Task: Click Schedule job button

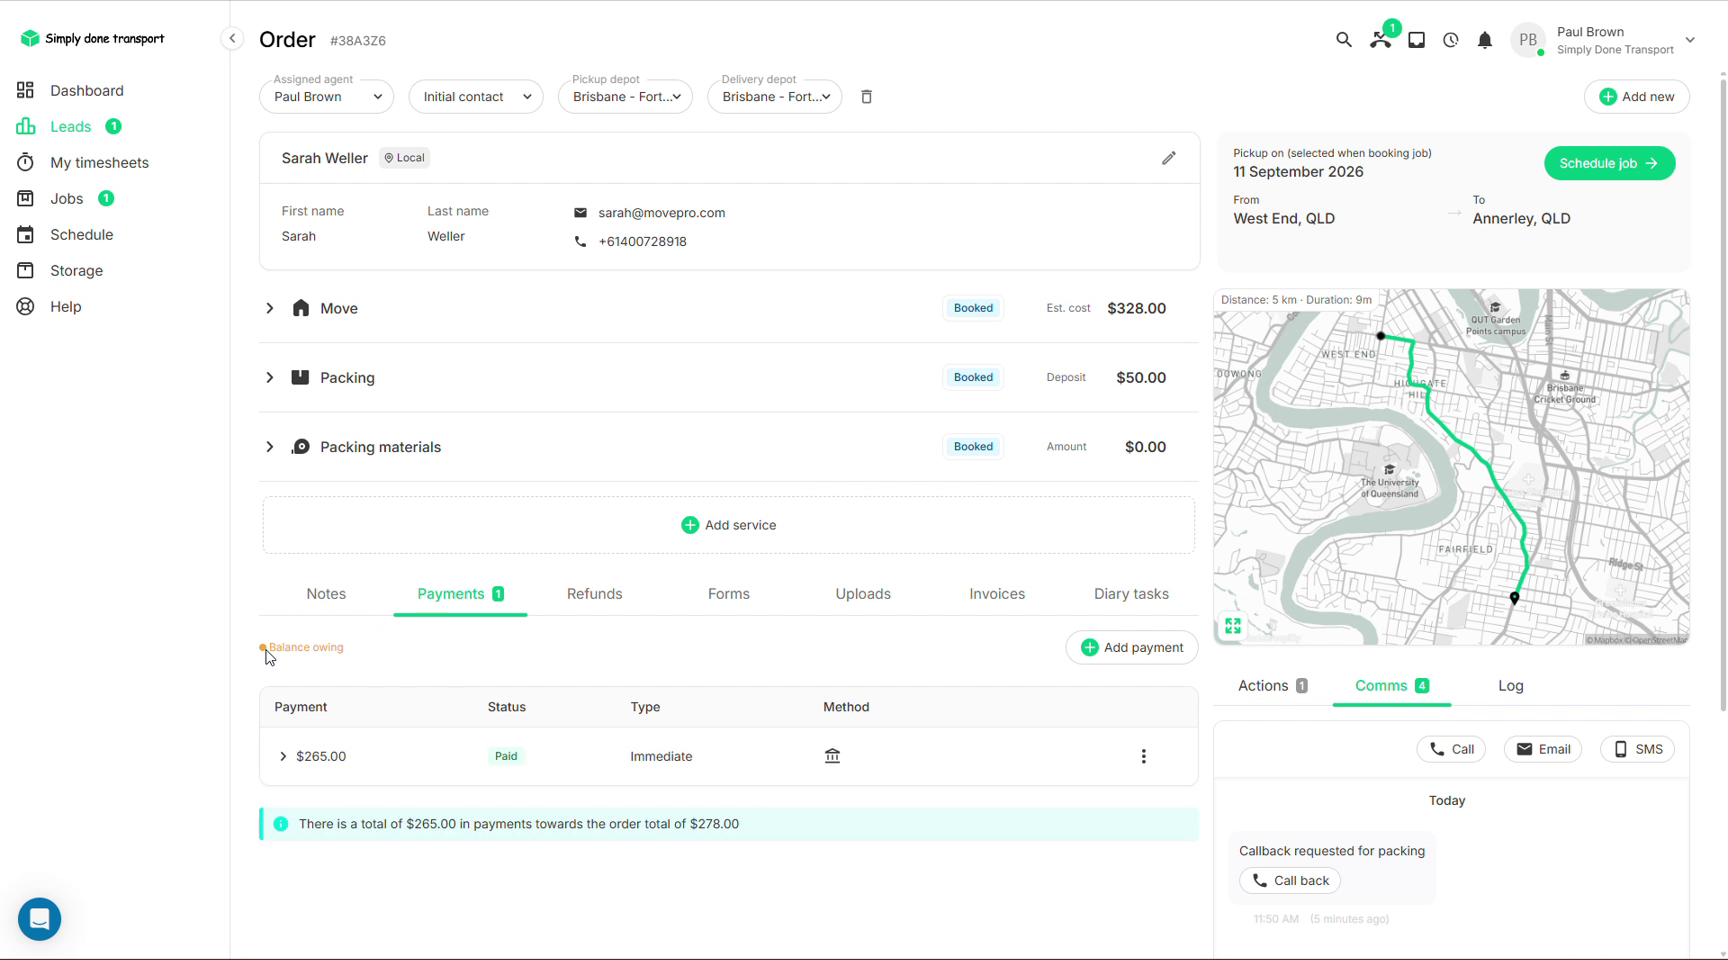Action: pos(1609,163)
